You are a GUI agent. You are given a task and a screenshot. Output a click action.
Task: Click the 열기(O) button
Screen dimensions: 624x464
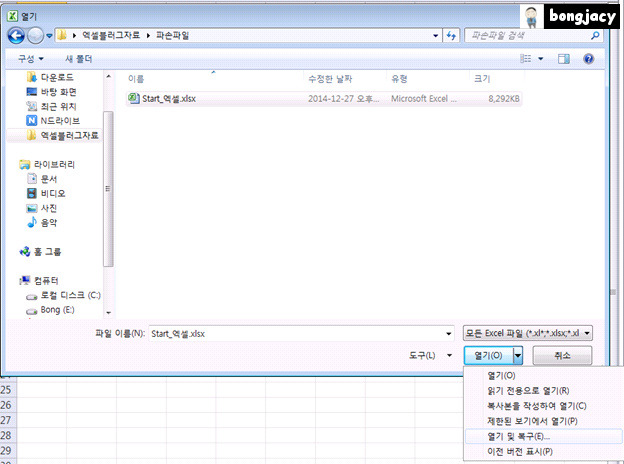[x=488, y=355]
